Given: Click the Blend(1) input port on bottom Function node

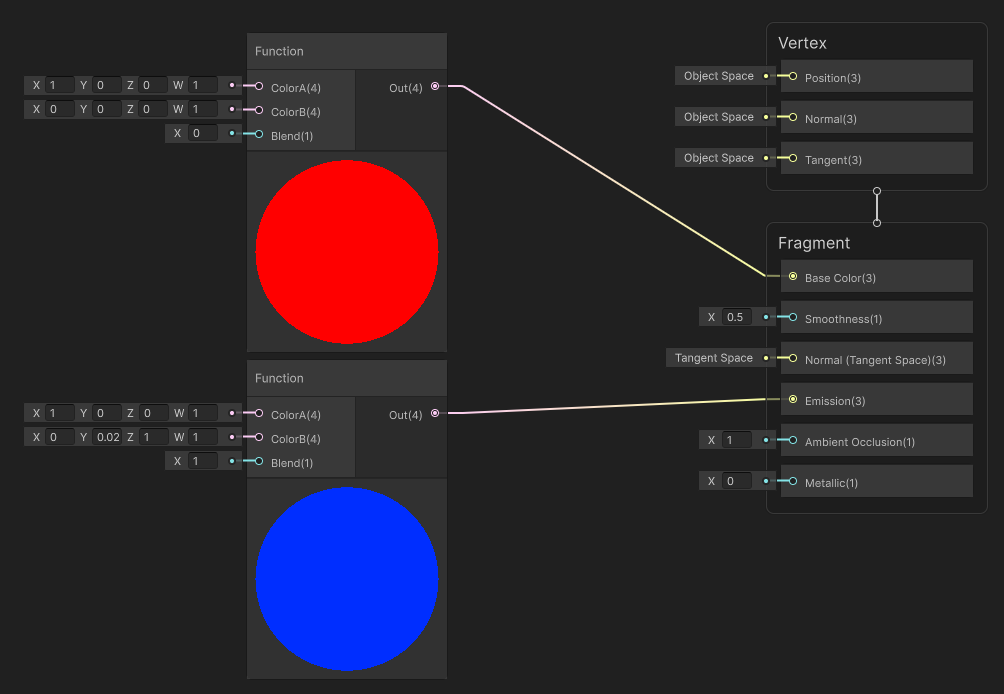Looking at the screenshot, I should [259, 461].
